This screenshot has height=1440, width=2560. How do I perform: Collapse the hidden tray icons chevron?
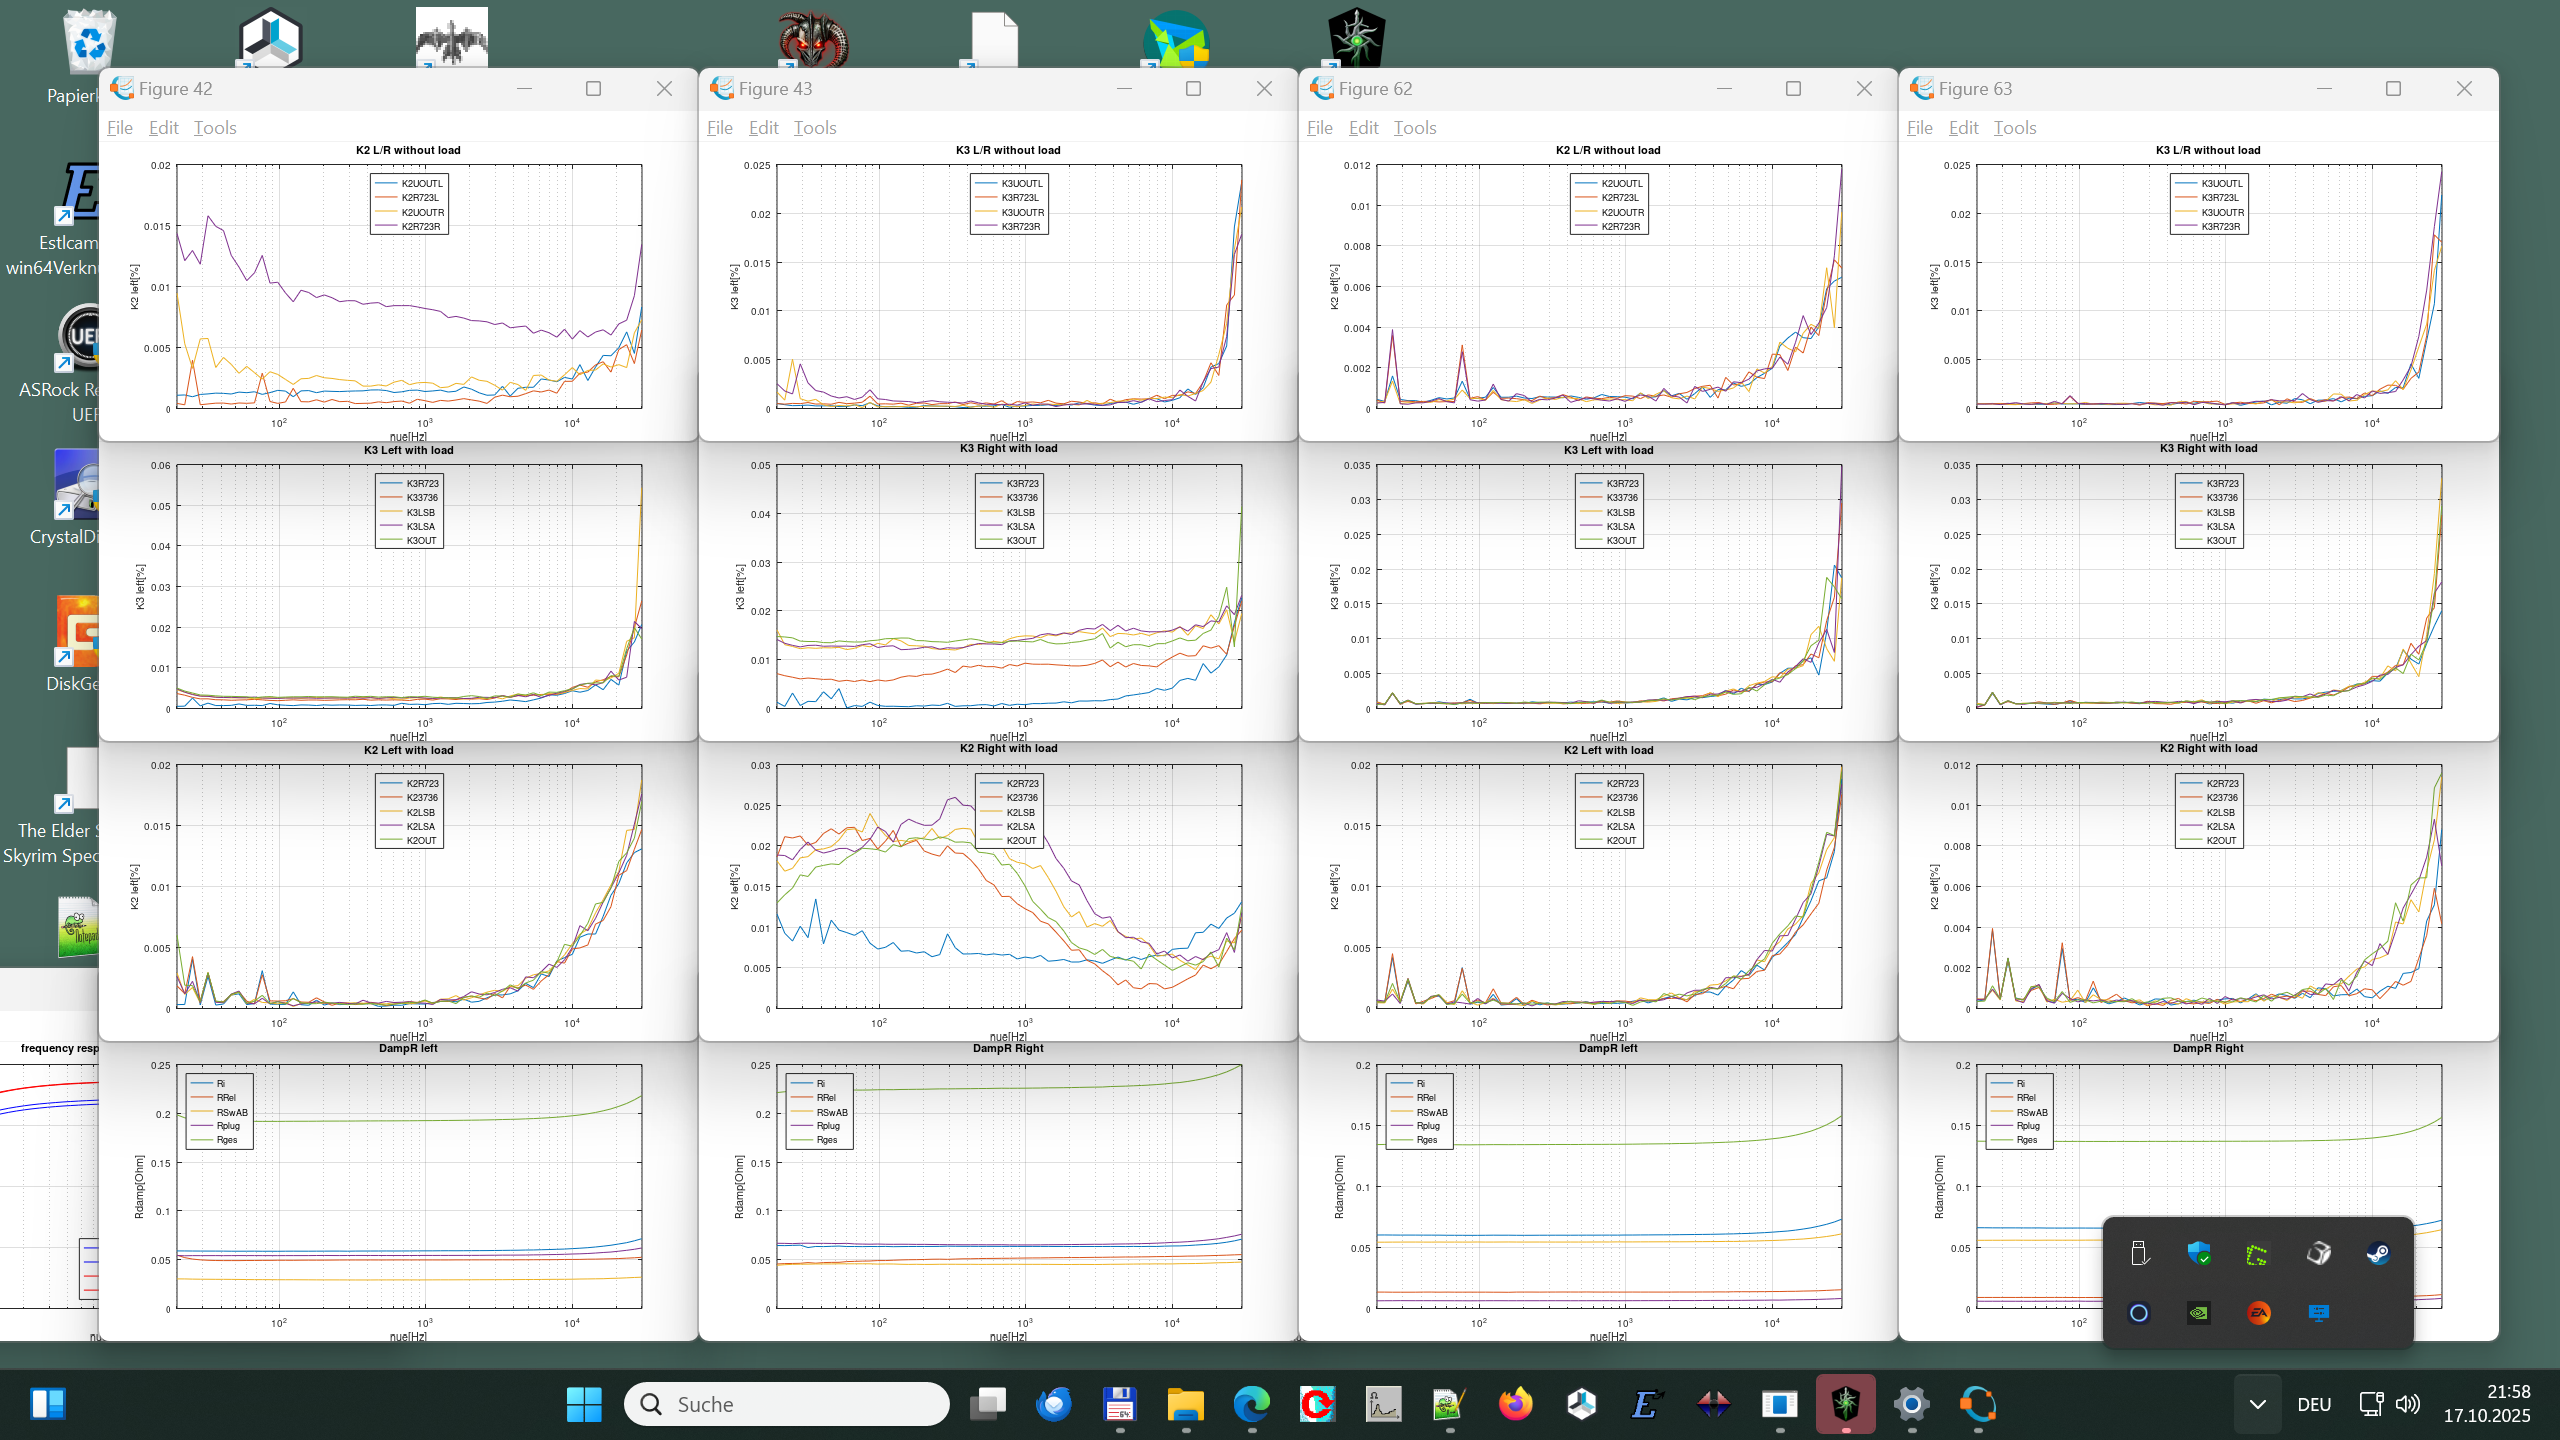[x=2257, y=1404]
